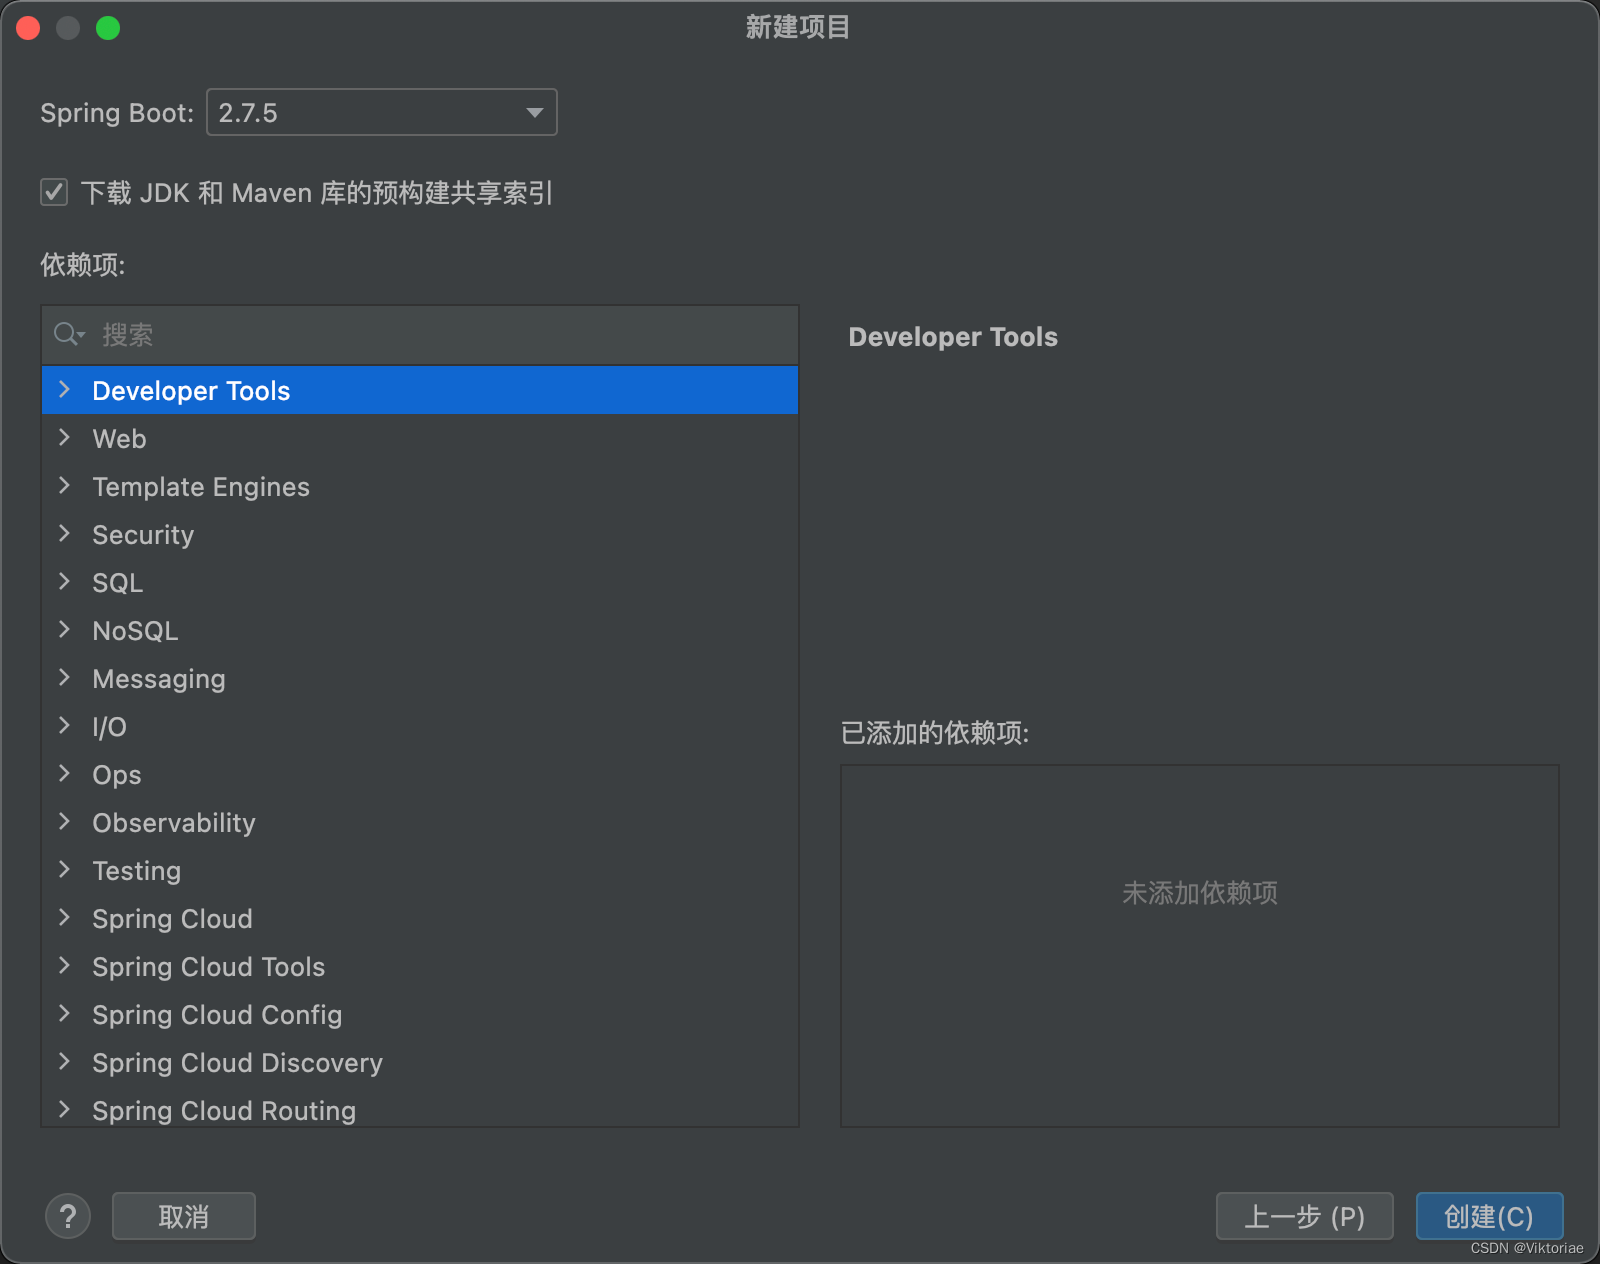Image resolution: width=1600 pixels, height=1264 pixels.
Task: Go back with 上一步 (P) button
Action: point(1304,1216)
